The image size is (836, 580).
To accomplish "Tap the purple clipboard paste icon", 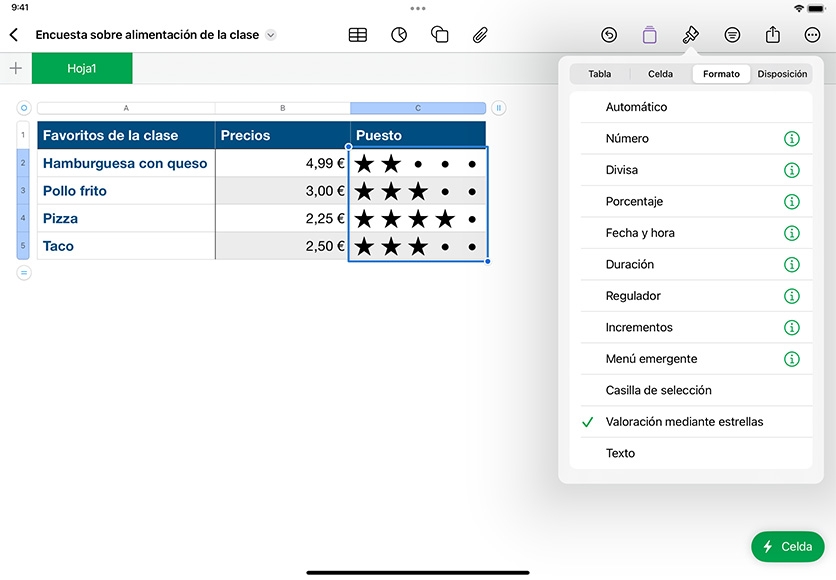I will point(649,35).
